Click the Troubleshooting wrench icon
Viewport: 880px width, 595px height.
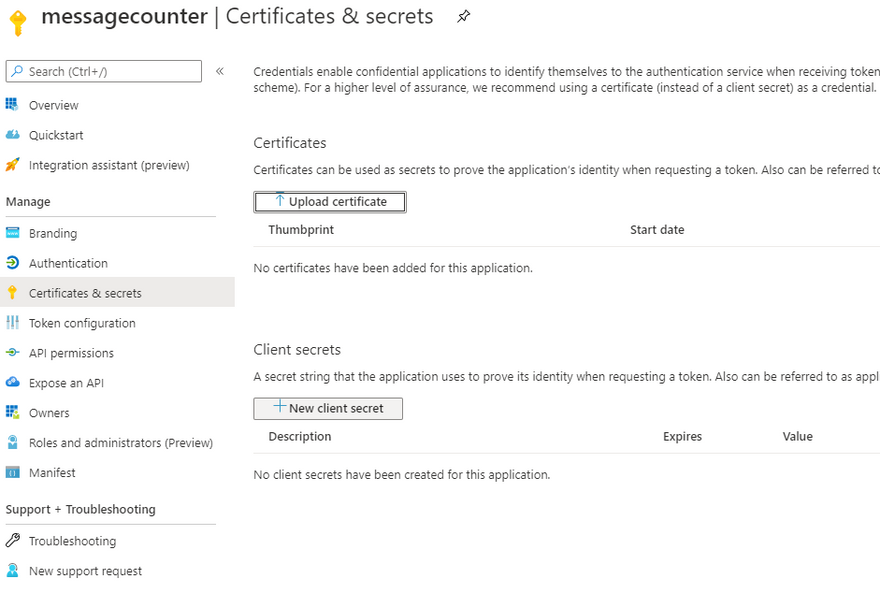click(12, 540)
